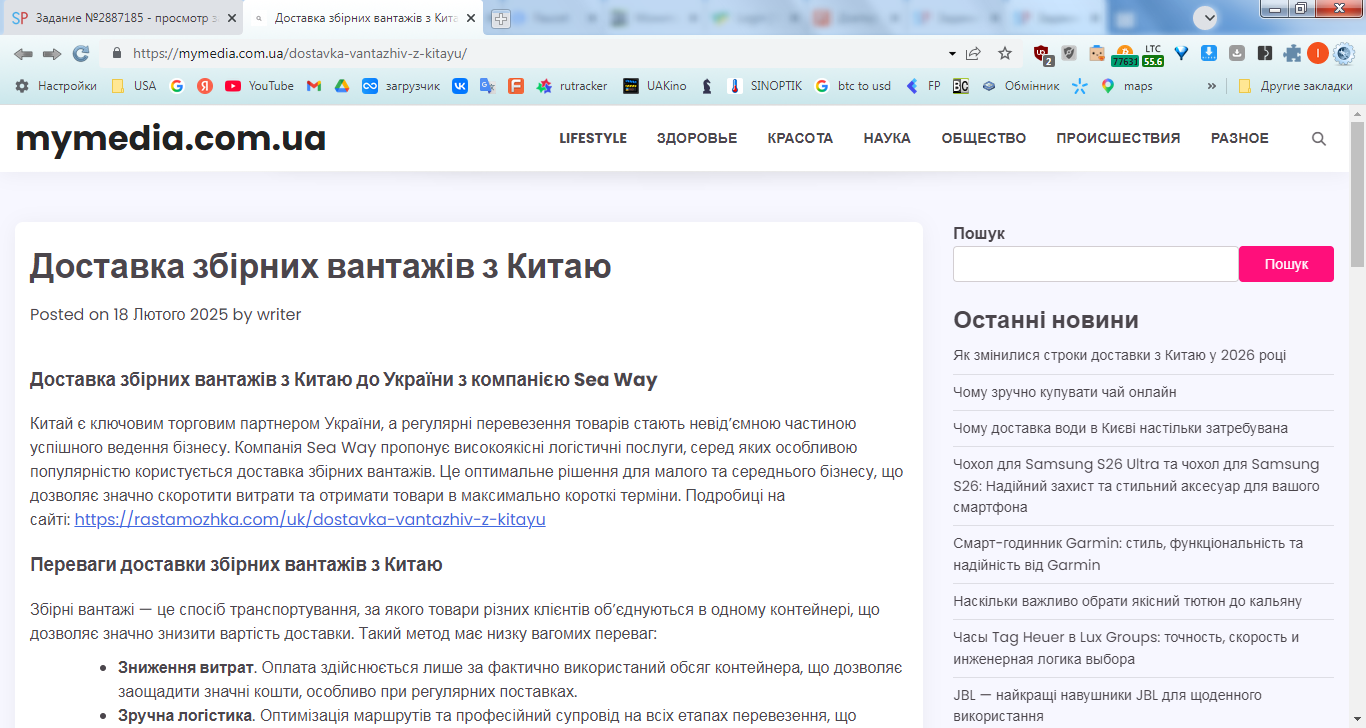Screen dimensions: 1366x728
Task: Open the share page icon in address bar
Action: pos(973,54)
